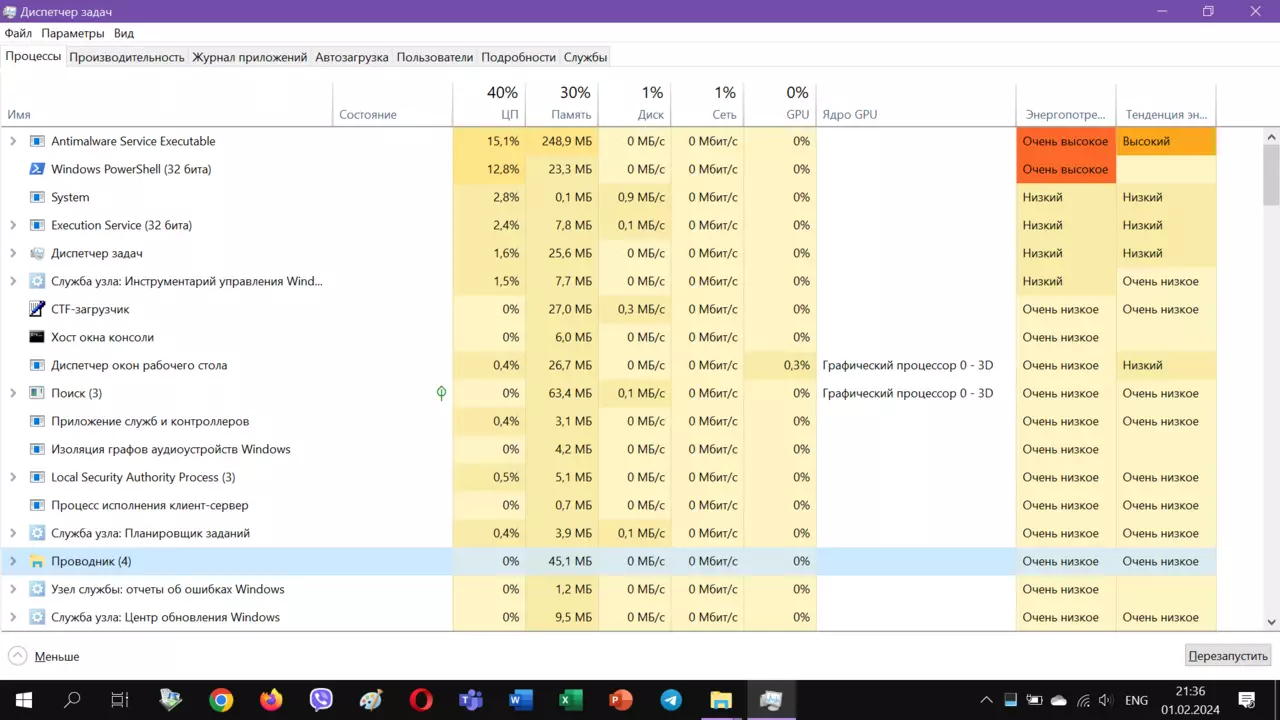
Task: Click the gear icon of Планировщик заданий service
Action: tap(37, 533)
